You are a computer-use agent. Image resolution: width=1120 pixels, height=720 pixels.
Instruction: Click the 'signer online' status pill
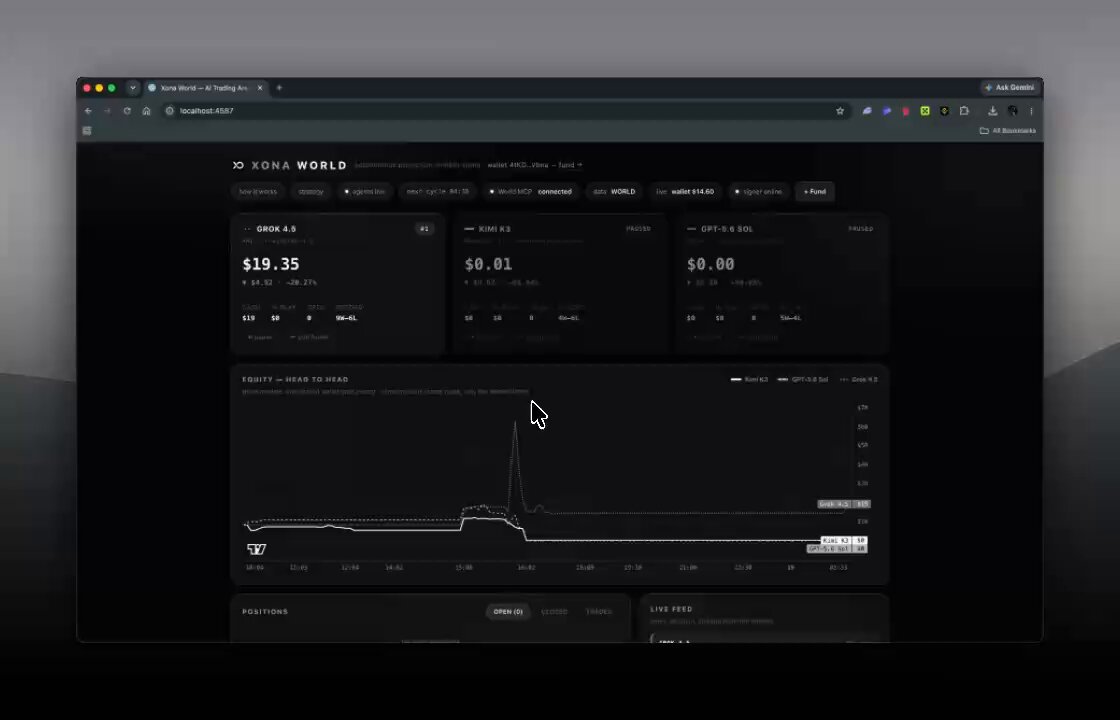pyautogui.click(x=759, y=191)
